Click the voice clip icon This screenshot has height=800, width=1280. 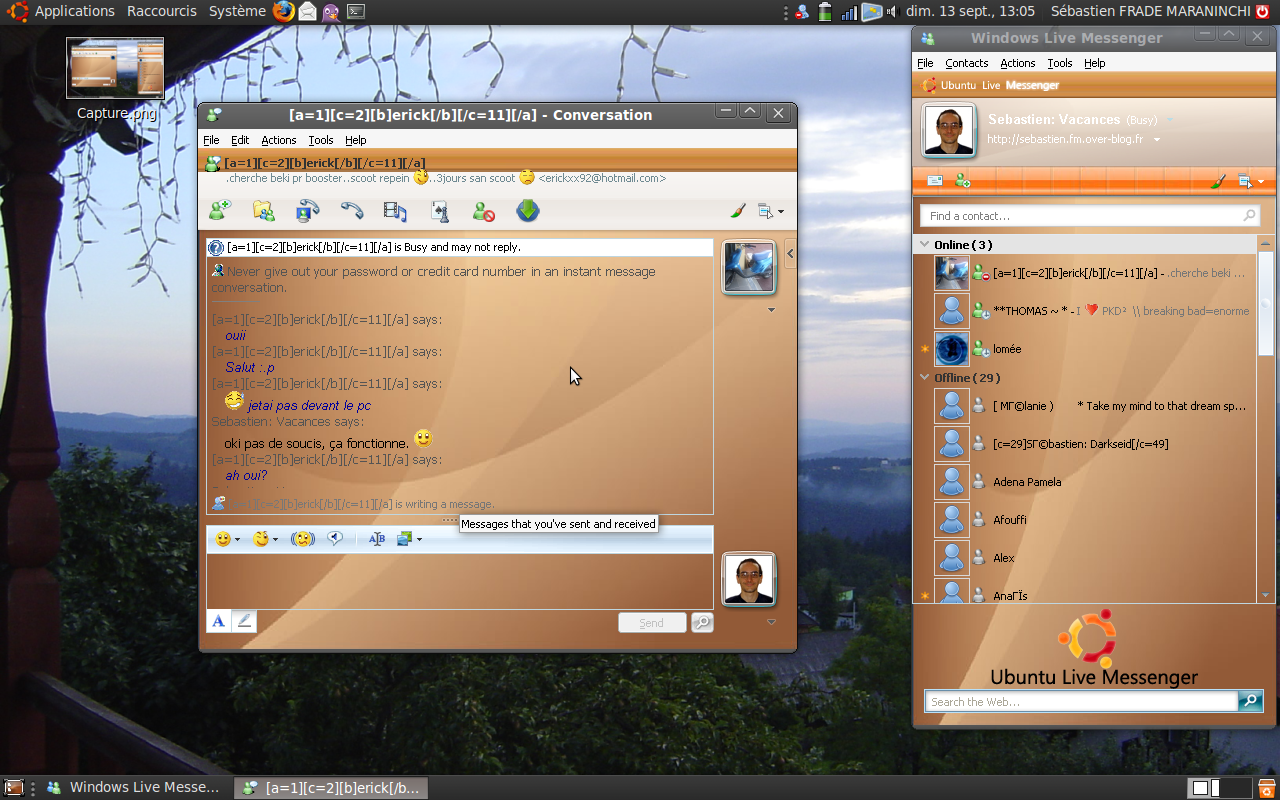(x=336, y=539)
